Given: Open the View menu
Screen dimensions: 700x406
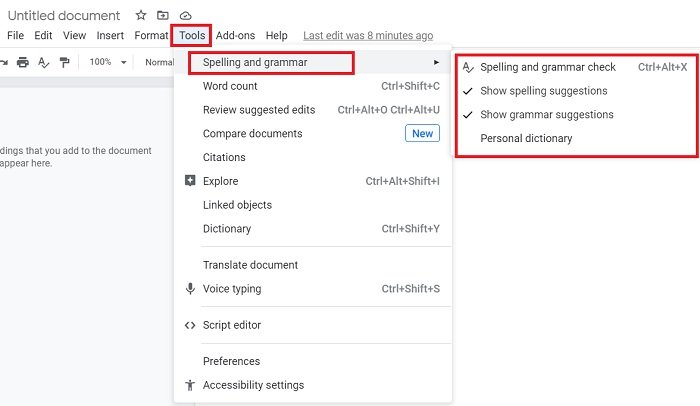Looking at the screenshot, I should click(74, 35).
